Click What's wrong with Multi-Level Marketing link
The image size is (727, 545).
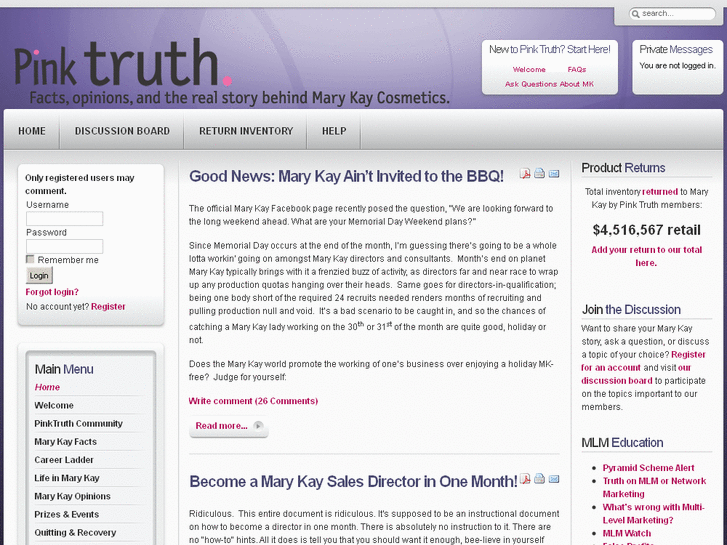click(x=653, y=513)
